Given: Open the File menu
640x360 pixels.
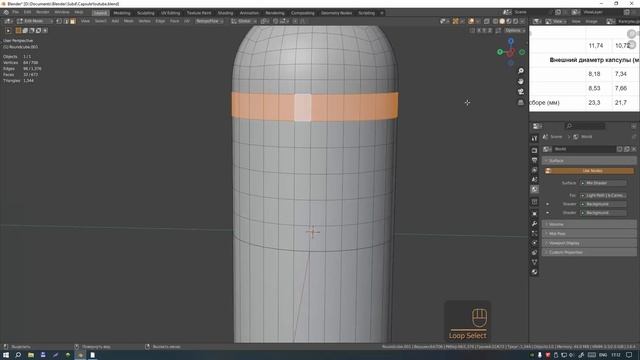Looking at the screenshot, I should click(x=16, y=13).
